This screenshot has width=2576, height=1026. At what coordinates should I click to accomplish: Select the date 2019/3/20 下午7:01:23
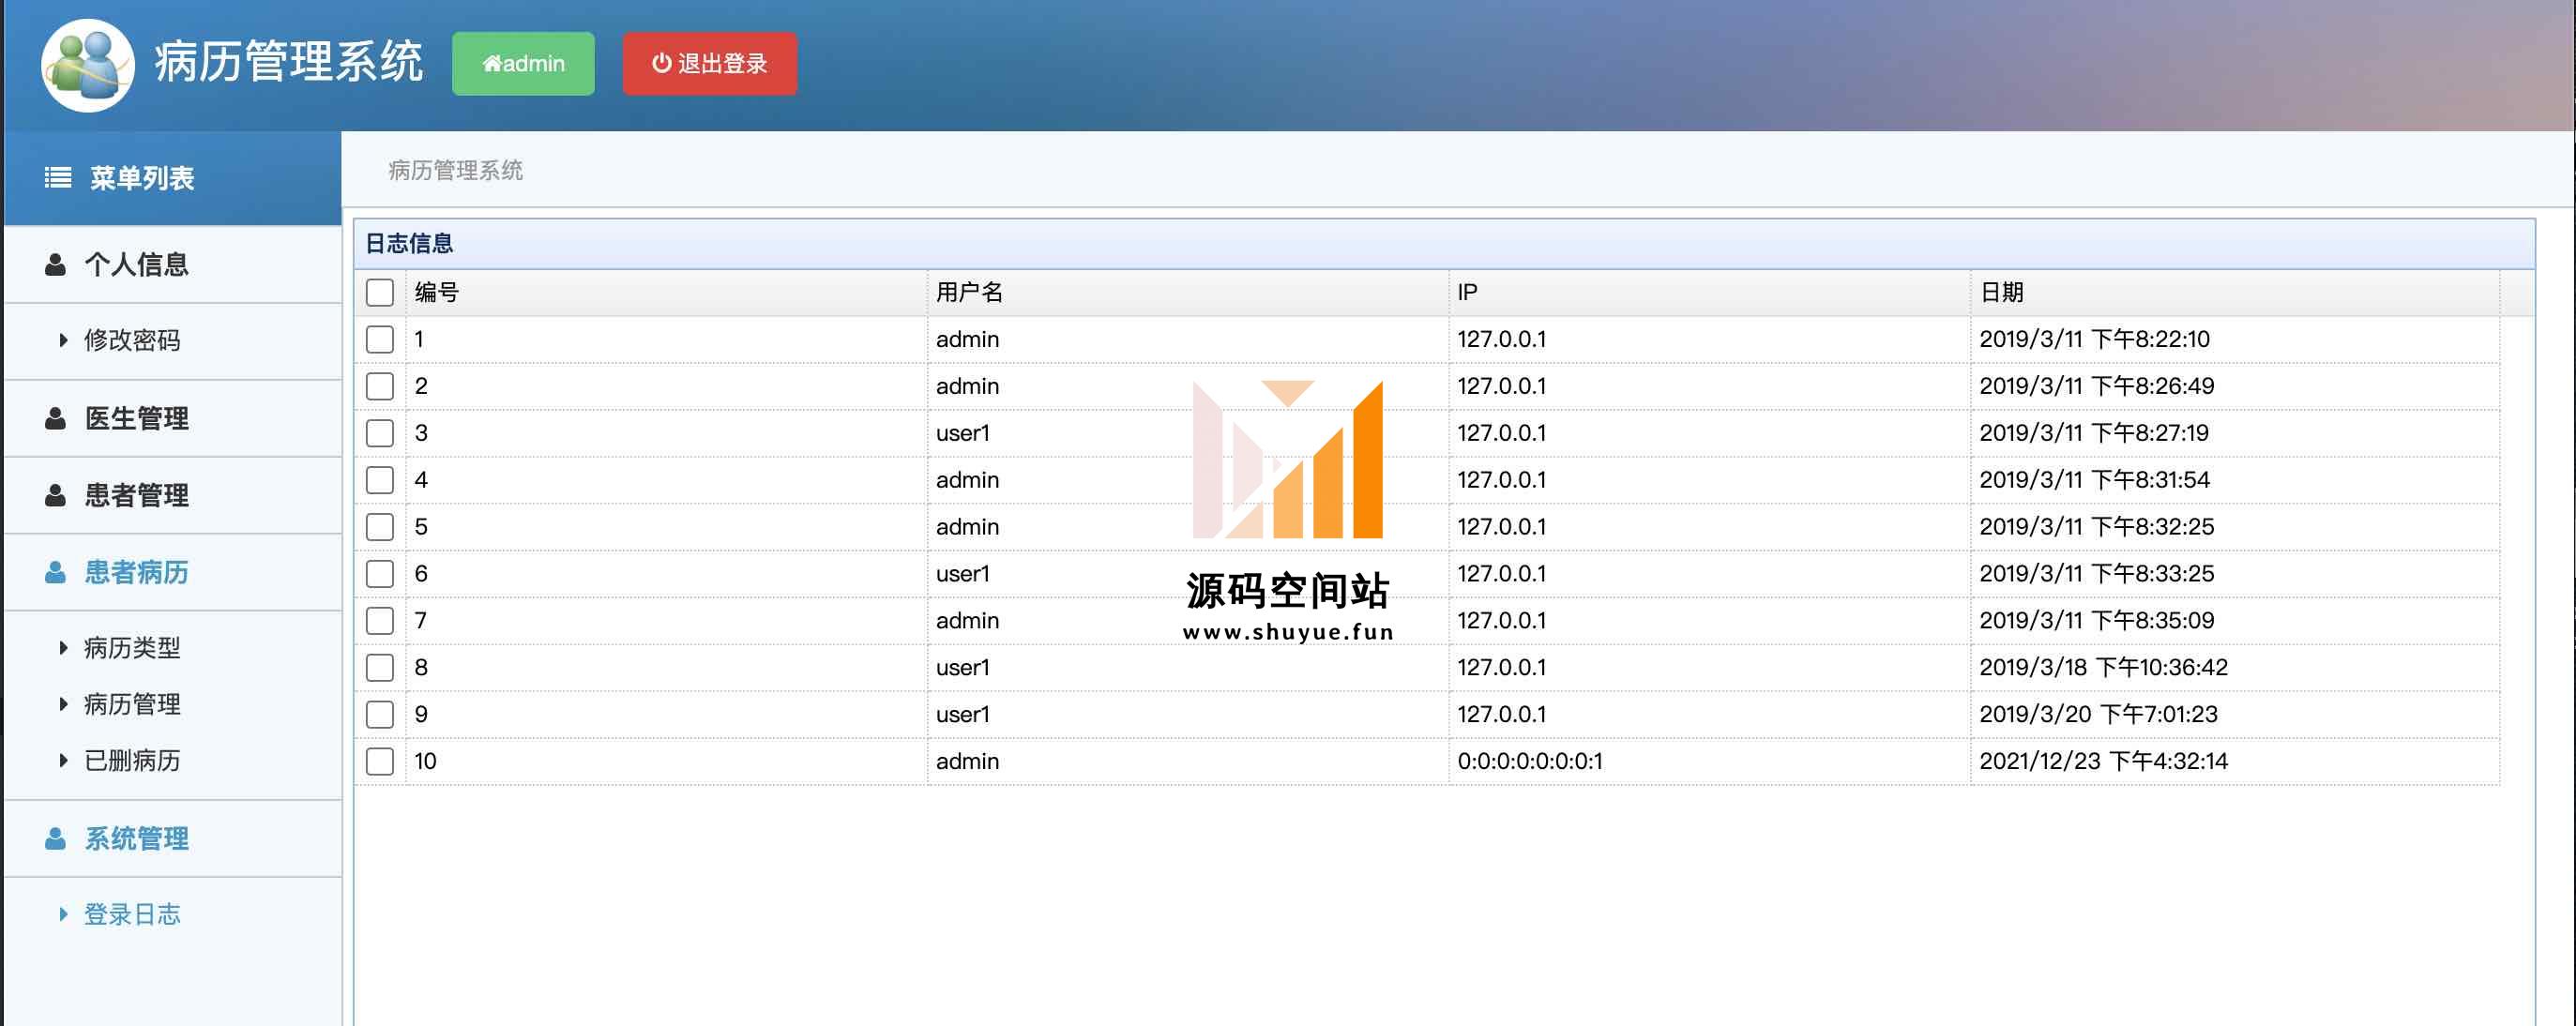pyautogui.click(x=2098, y=715)
